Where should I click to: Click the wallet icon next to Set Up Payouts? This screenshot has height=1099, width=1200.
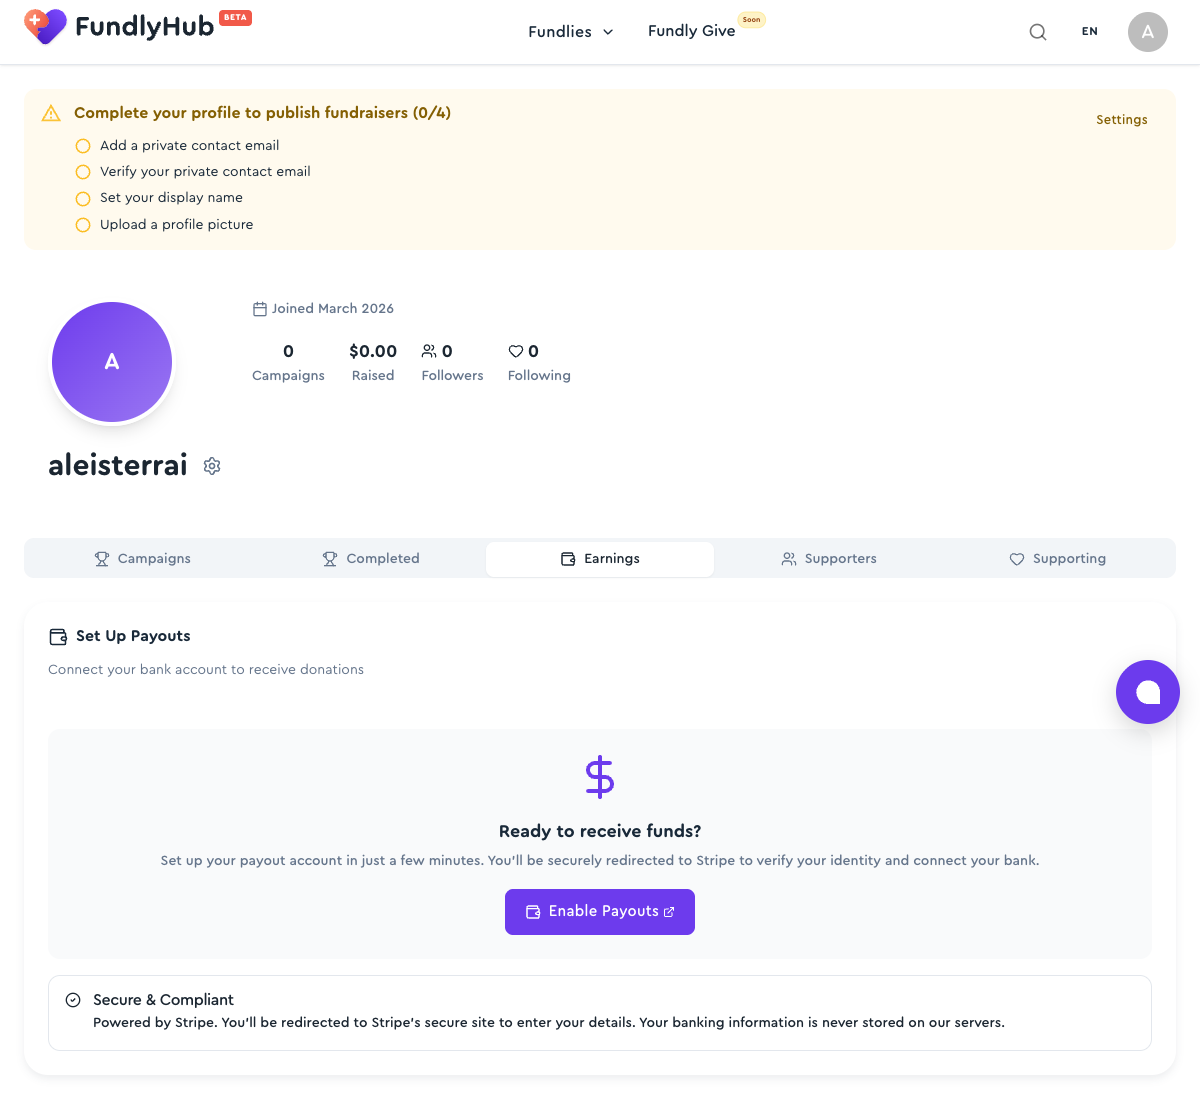click(x=57, y=635)
